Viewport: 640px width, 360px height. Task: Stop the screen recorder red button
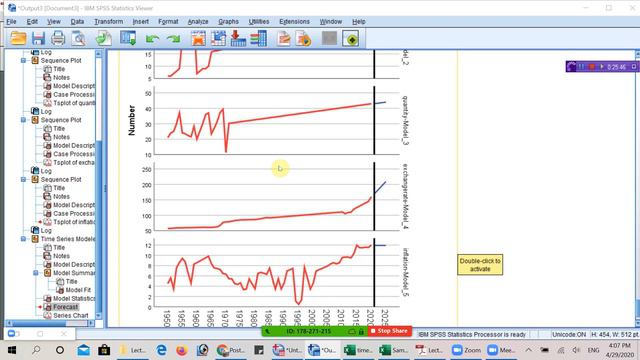[x=591, y=67]
